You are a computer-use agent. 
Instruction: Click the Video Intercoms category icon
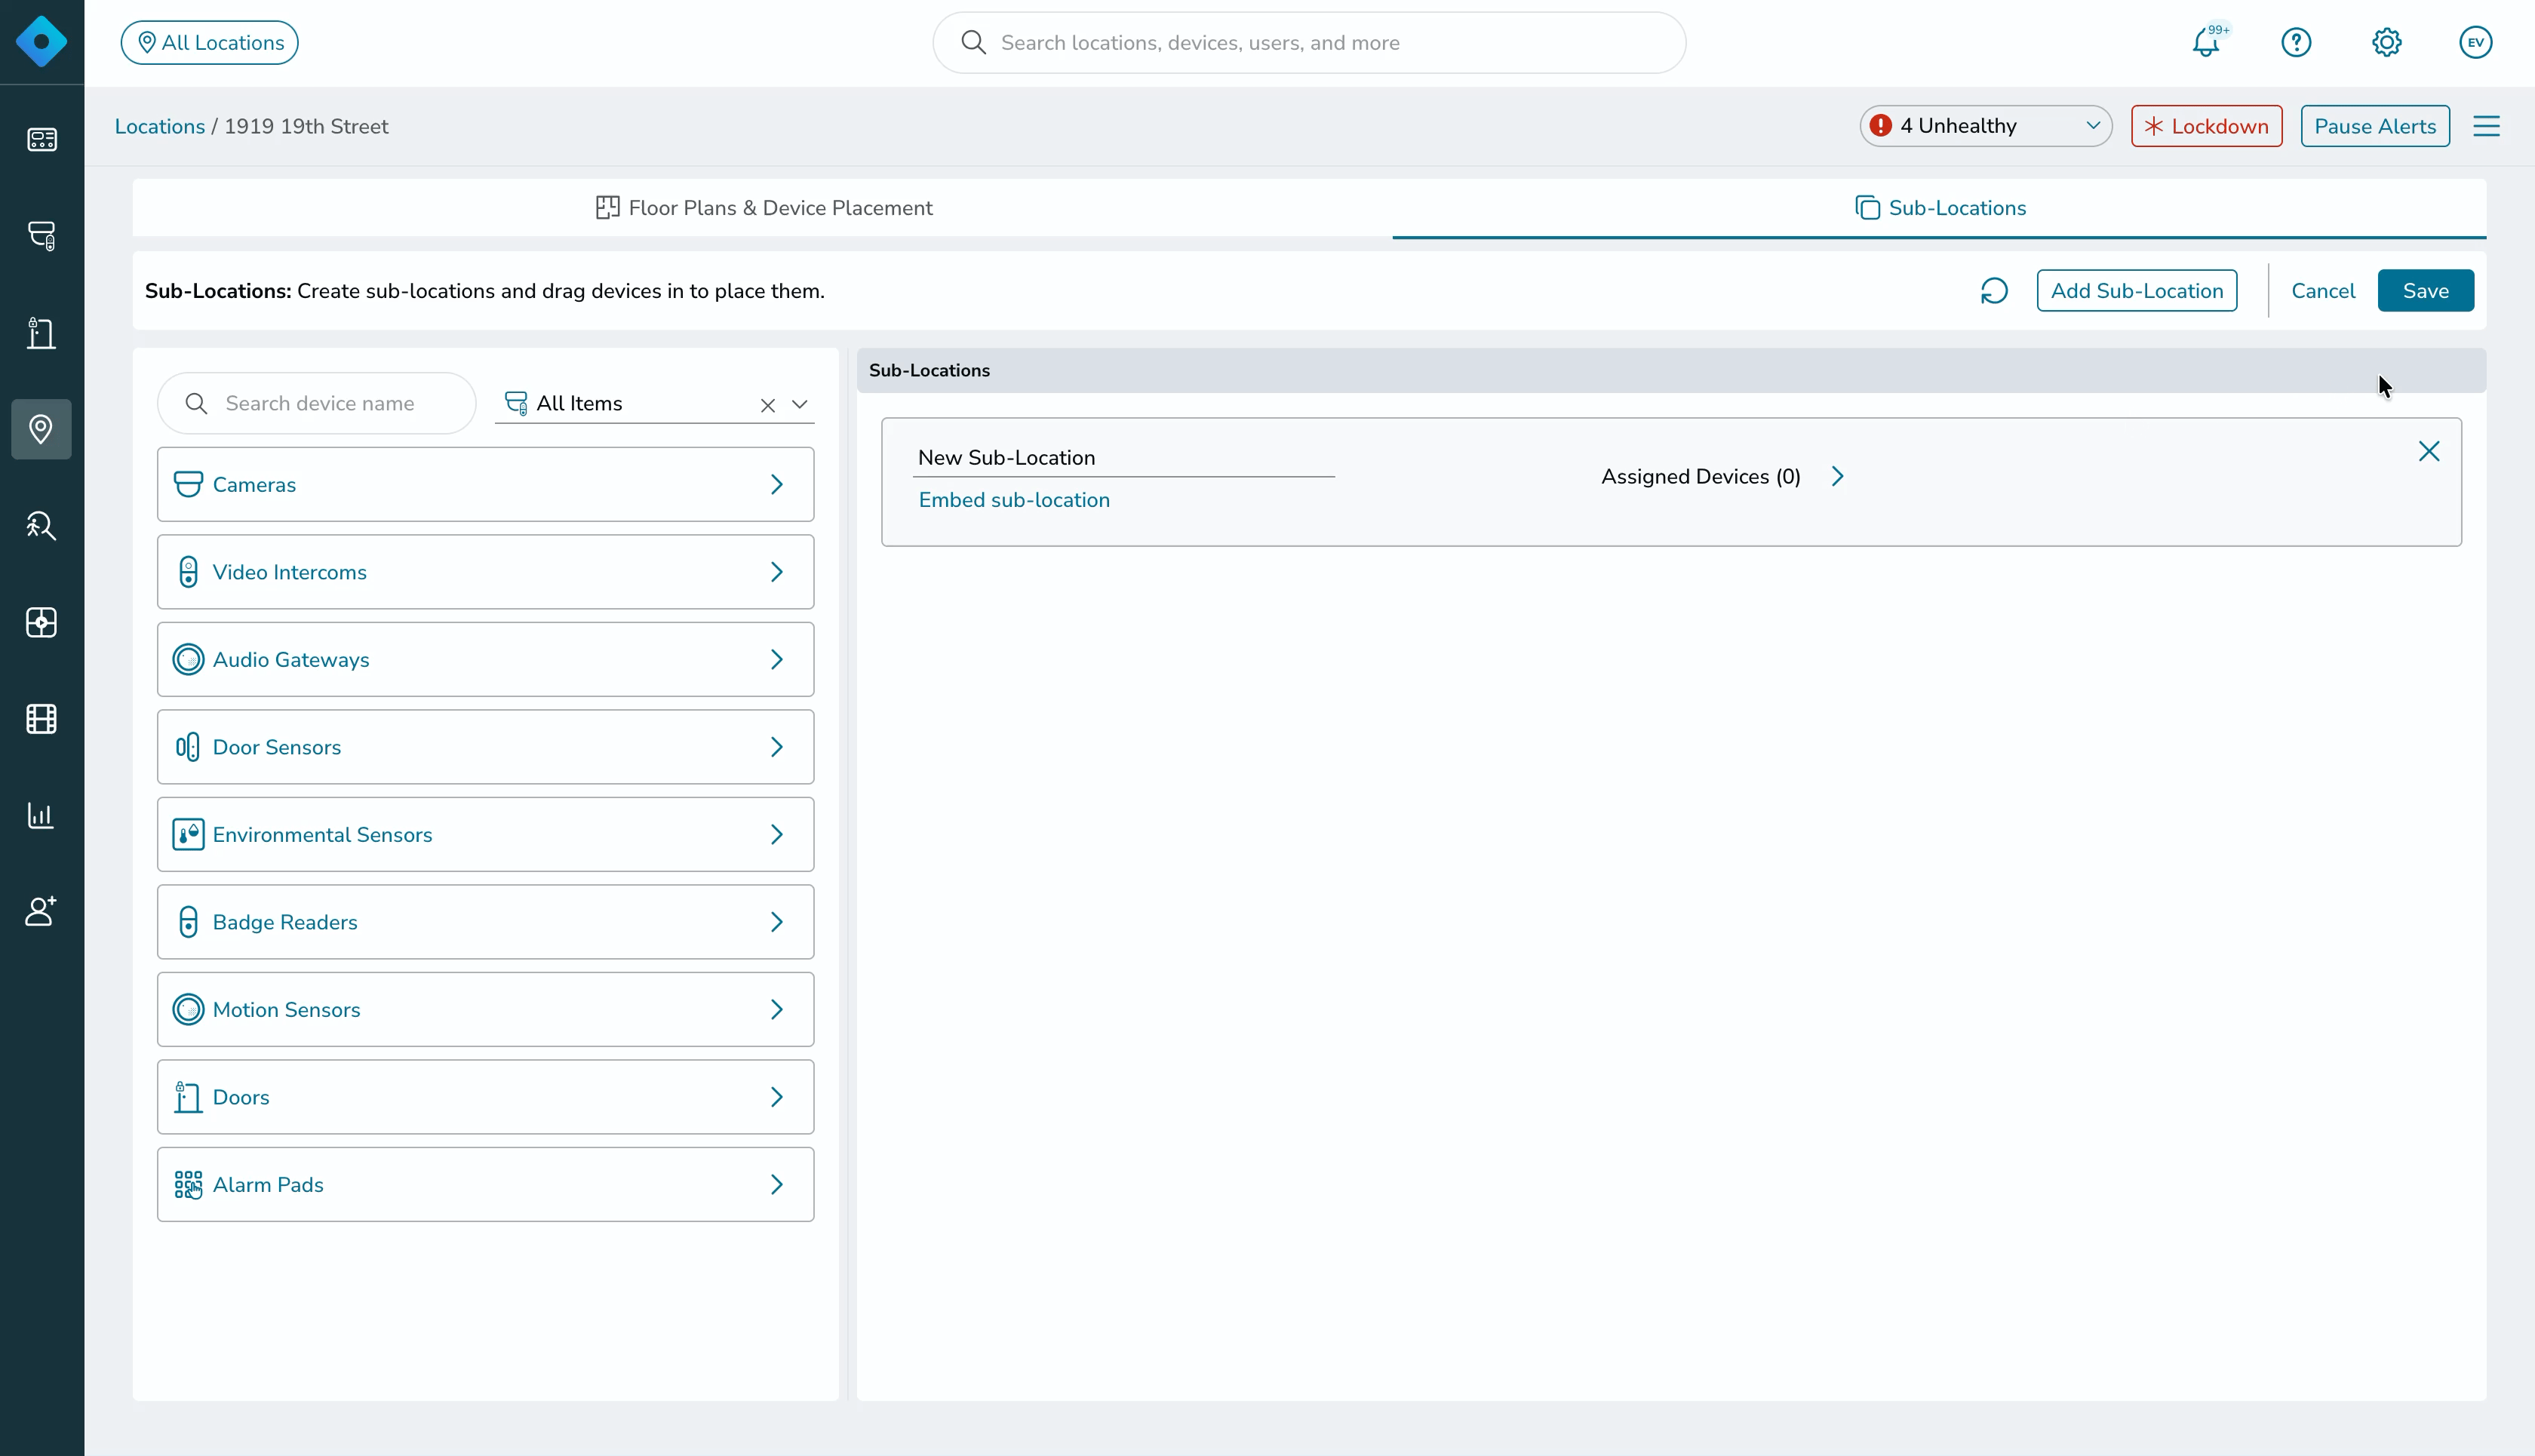coord(188,572)
